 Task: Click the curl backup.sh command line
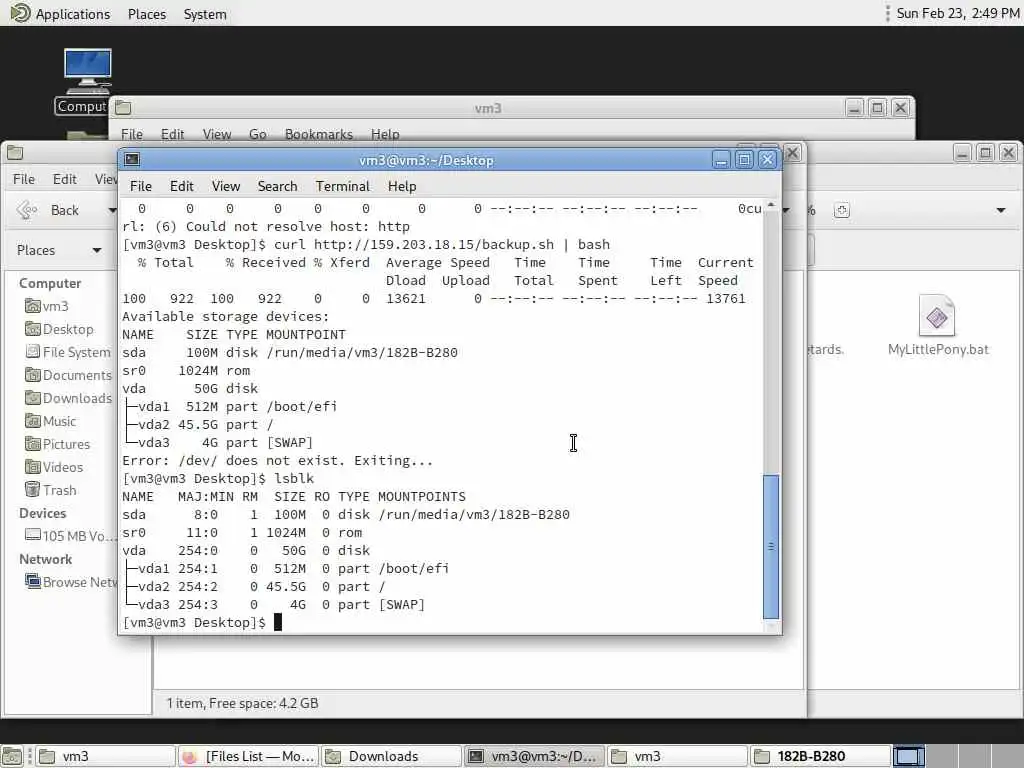point(366,244)
